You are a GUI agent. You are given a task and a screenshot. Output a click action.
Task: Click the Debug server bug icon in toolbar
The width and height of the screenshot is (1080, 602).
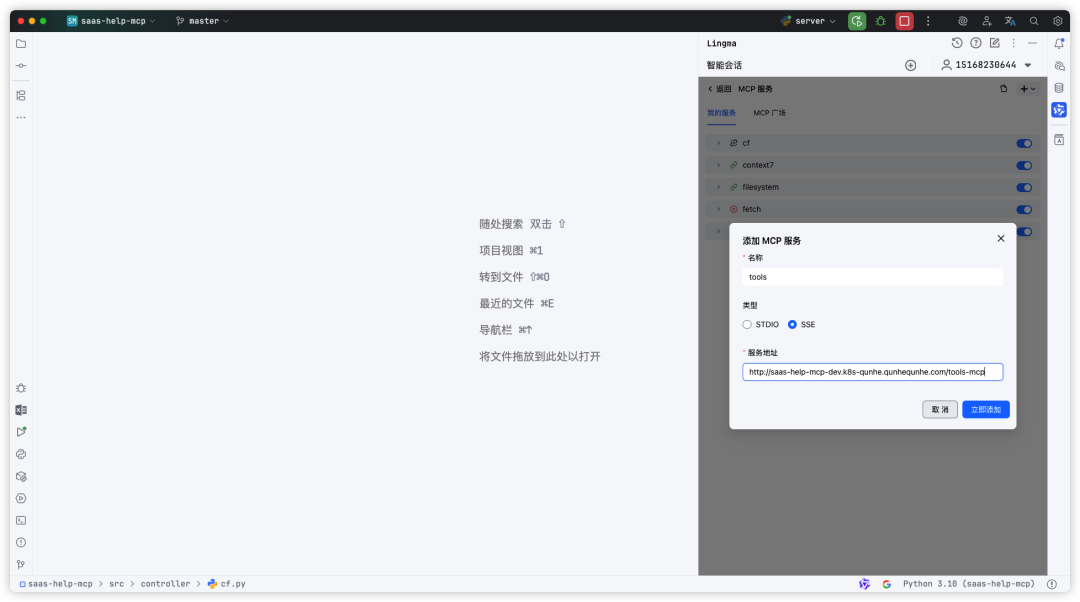pyautogui.click(x=880, y=21)
